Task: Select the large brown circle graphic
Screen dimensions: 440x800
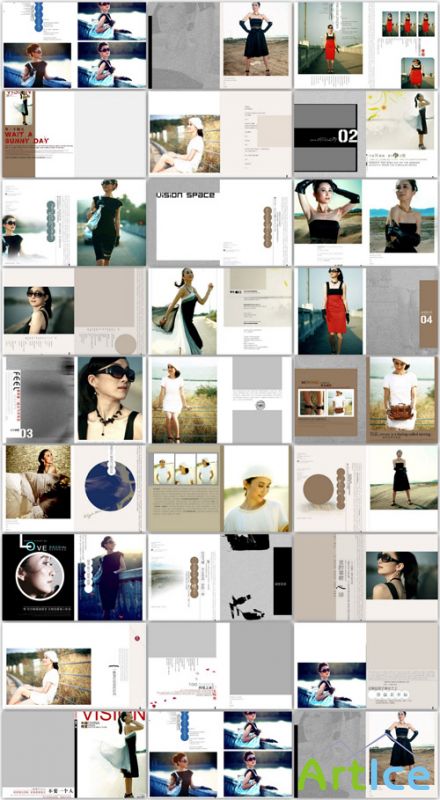Action: point(318,489)
